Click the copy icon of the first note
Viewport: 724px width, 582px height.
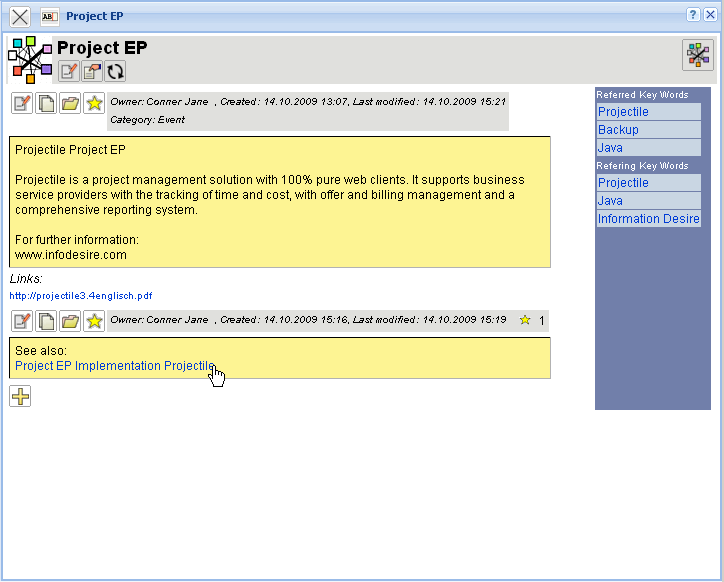click(x=46, y=103)
